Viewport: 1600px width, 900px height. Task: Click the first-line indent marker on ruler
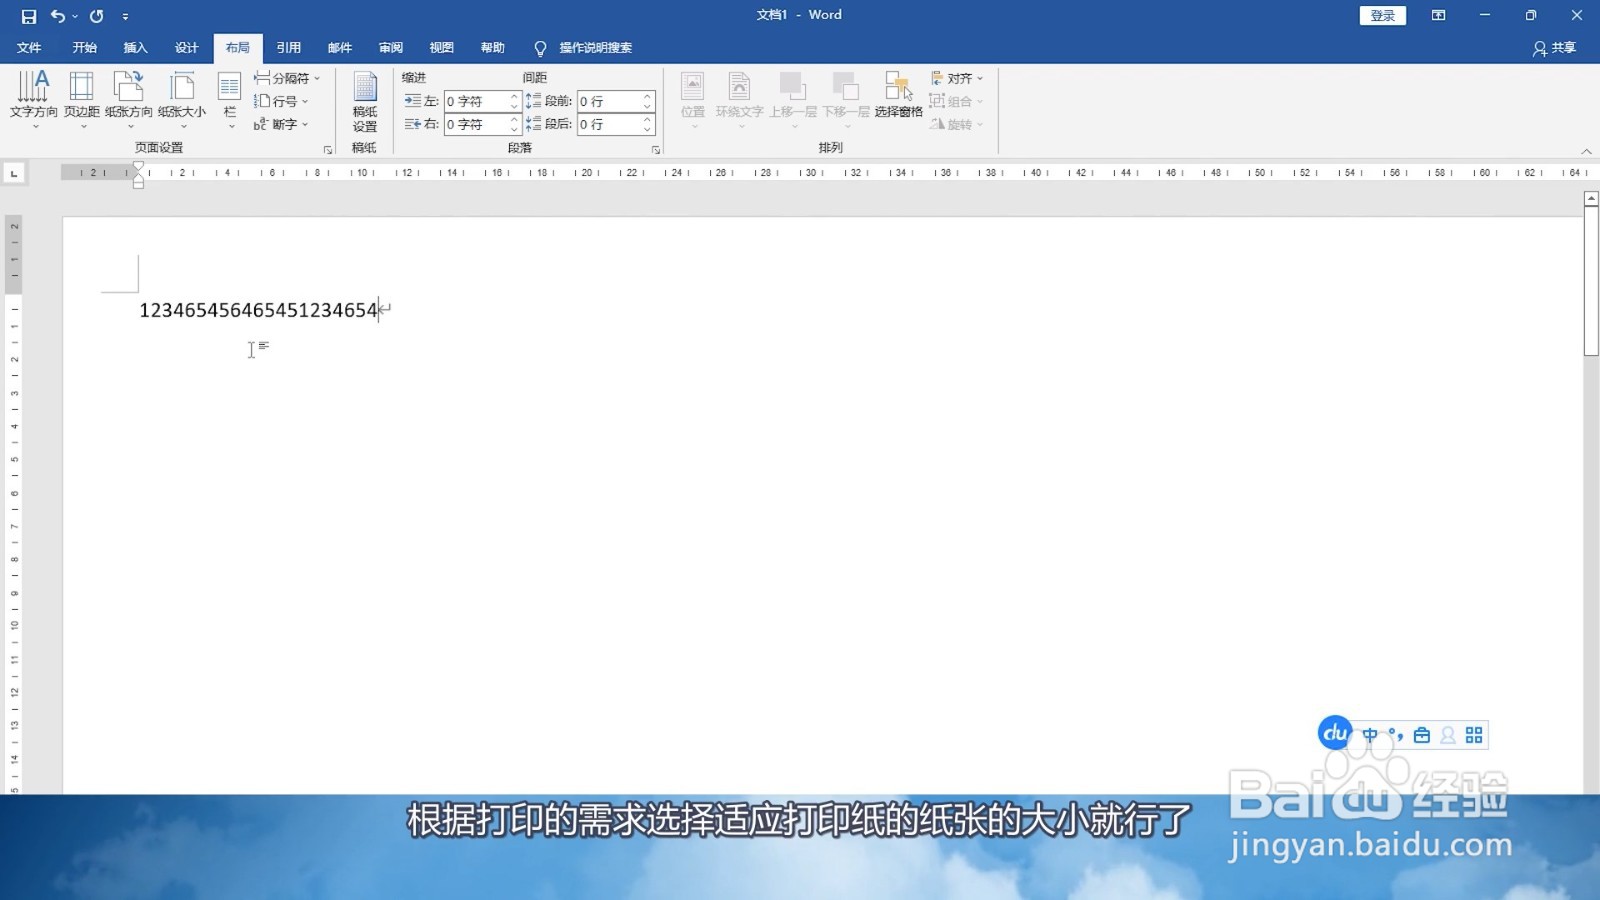pos(138,166)
